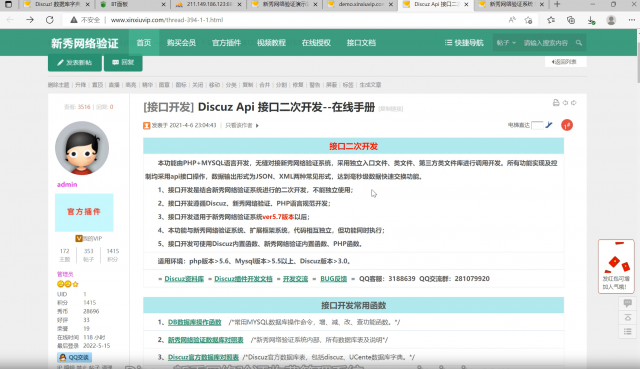Viewport: 640px width, 369px height.
Task: Click the QQ交谈 chat badge
Action: 74,357
